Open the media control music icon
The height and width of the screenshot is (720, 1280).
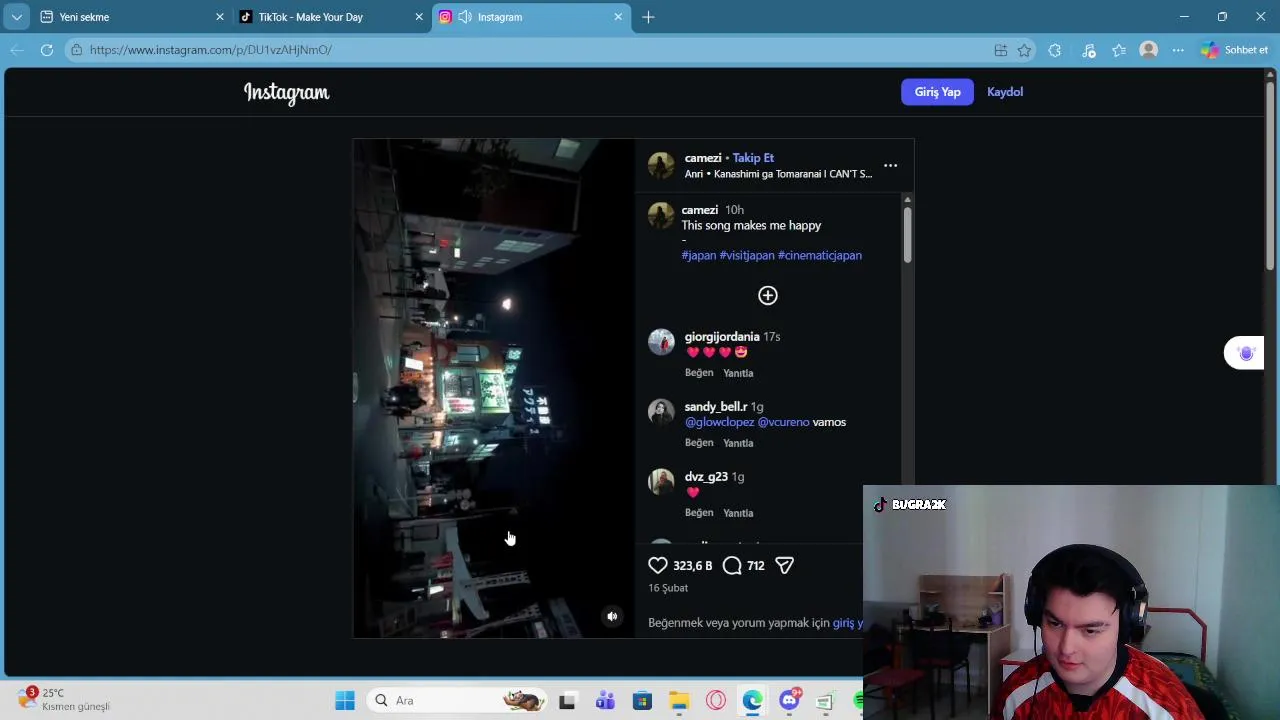(1089, 50)
